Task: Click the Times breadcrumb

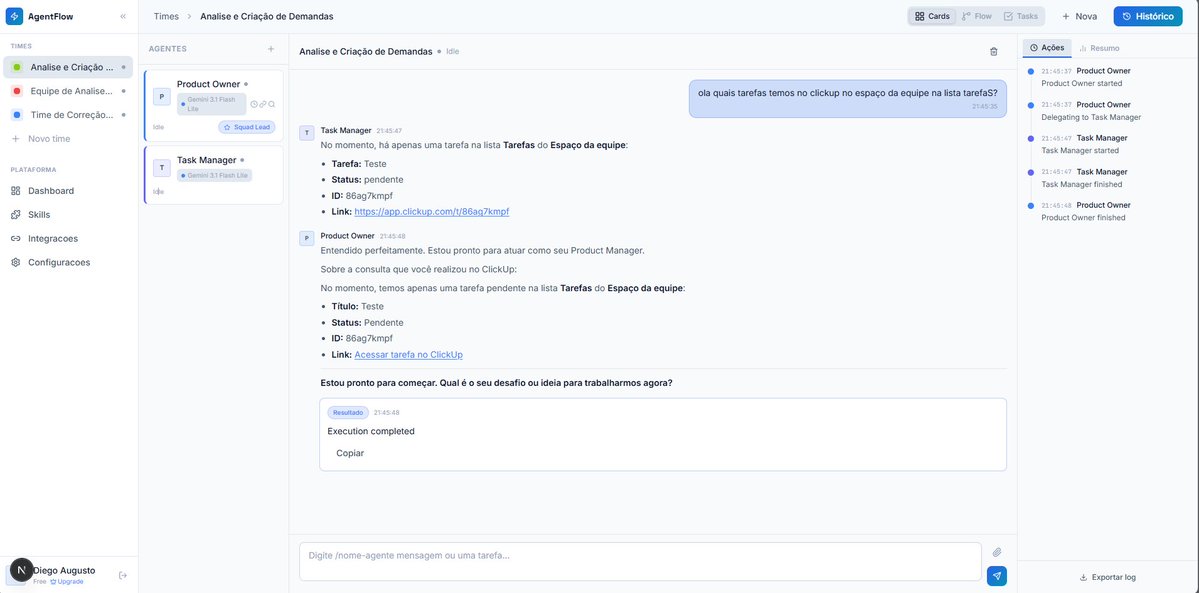Action: [x=166, y=16]
